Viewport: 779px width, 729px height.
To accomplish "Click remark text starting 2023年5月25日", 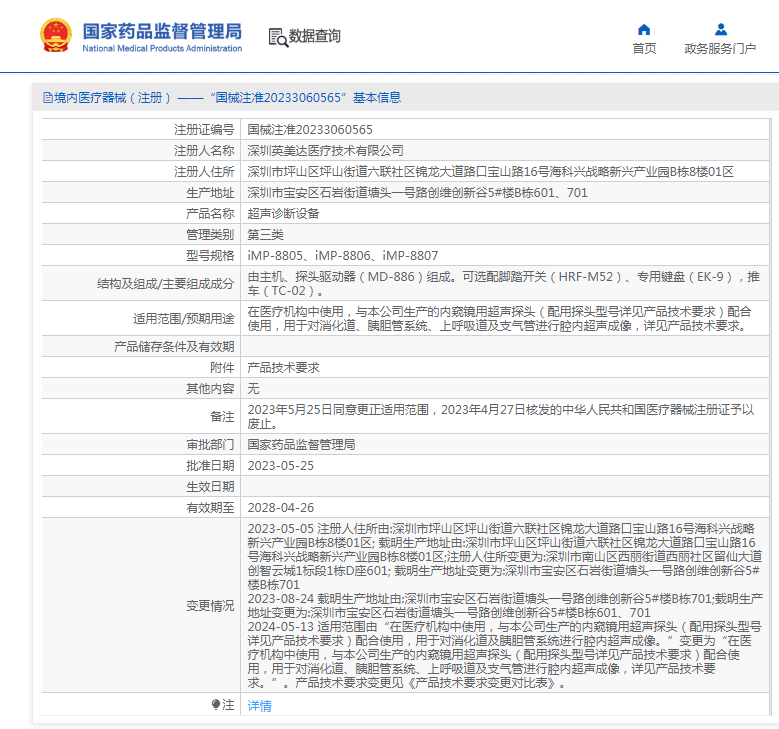I will (x=501, y=416).
